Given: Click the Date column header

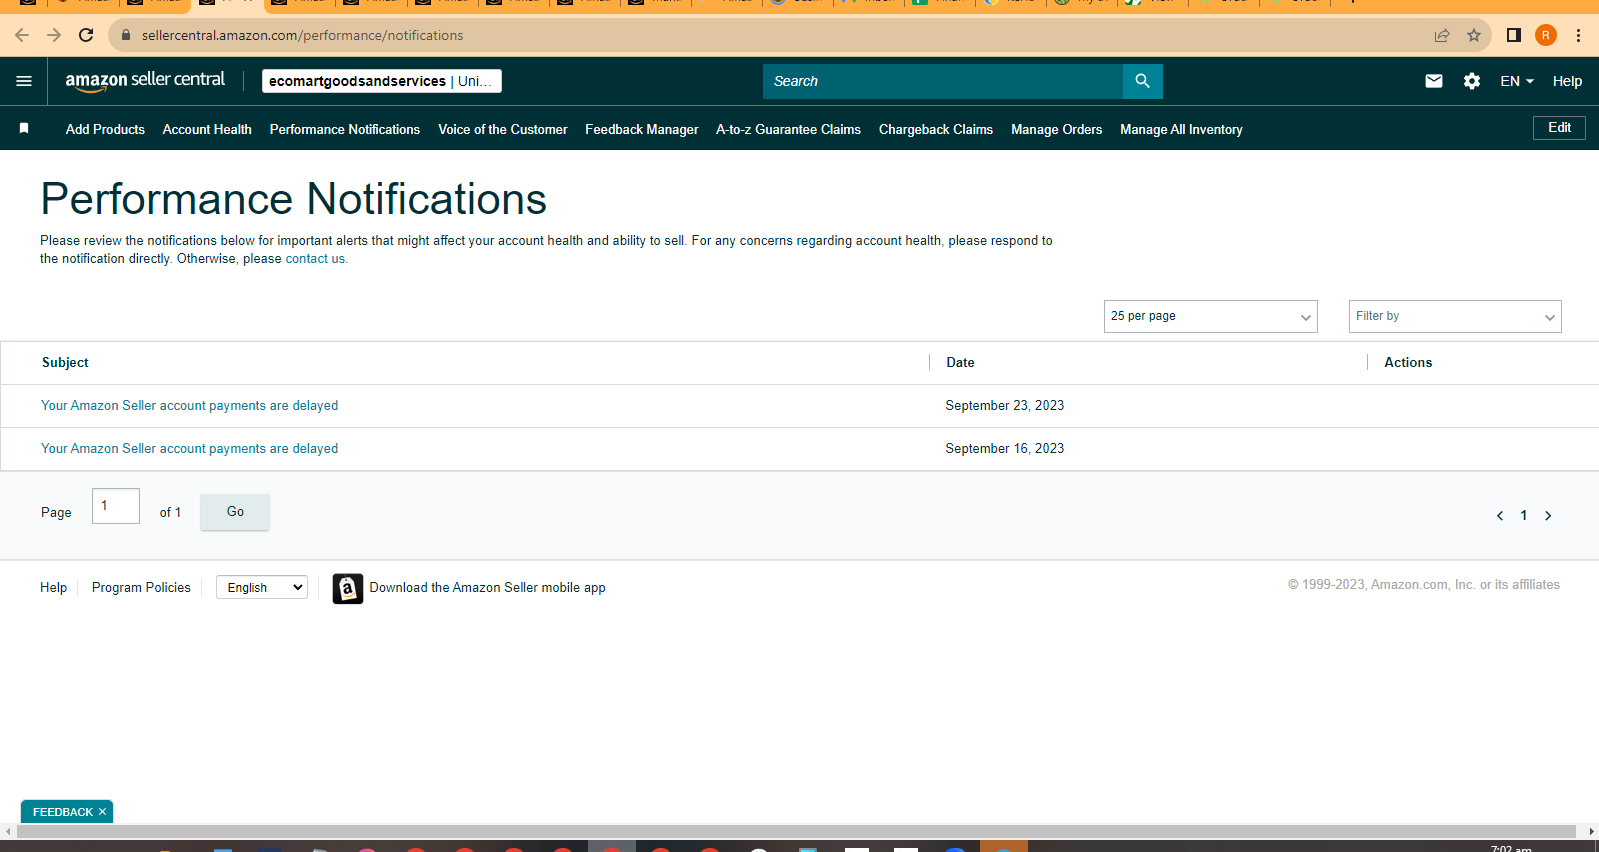Looking at the screenshot, I should pos(960,363).
